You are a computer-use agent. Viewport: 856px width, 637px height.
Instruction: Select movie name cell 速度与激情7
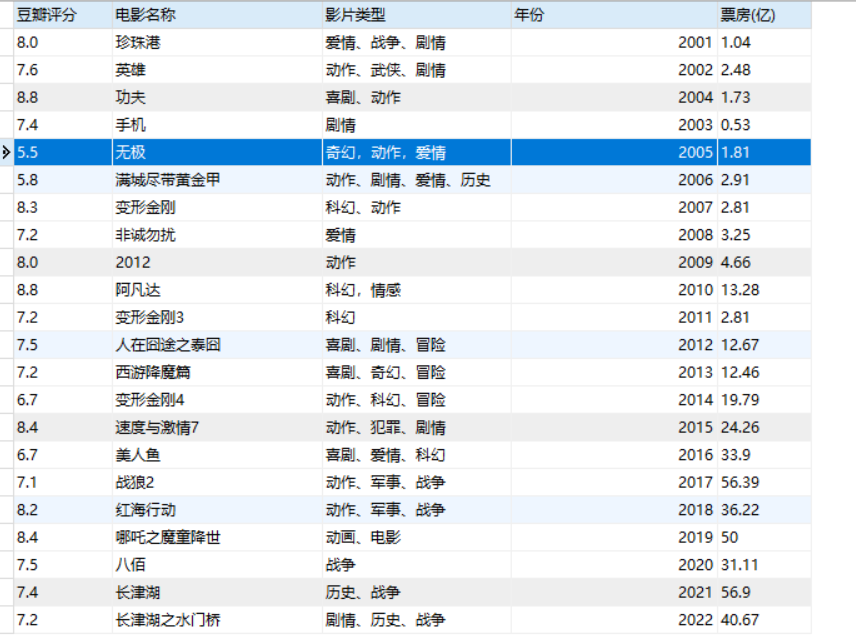tap(217, 427)
